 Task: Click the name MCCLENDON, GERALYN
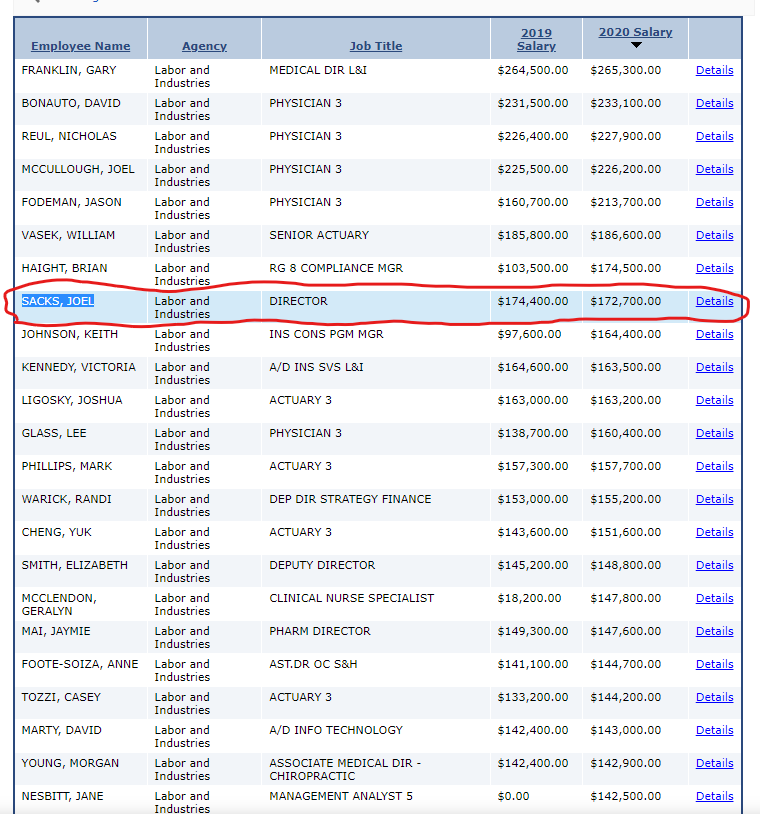59,604
